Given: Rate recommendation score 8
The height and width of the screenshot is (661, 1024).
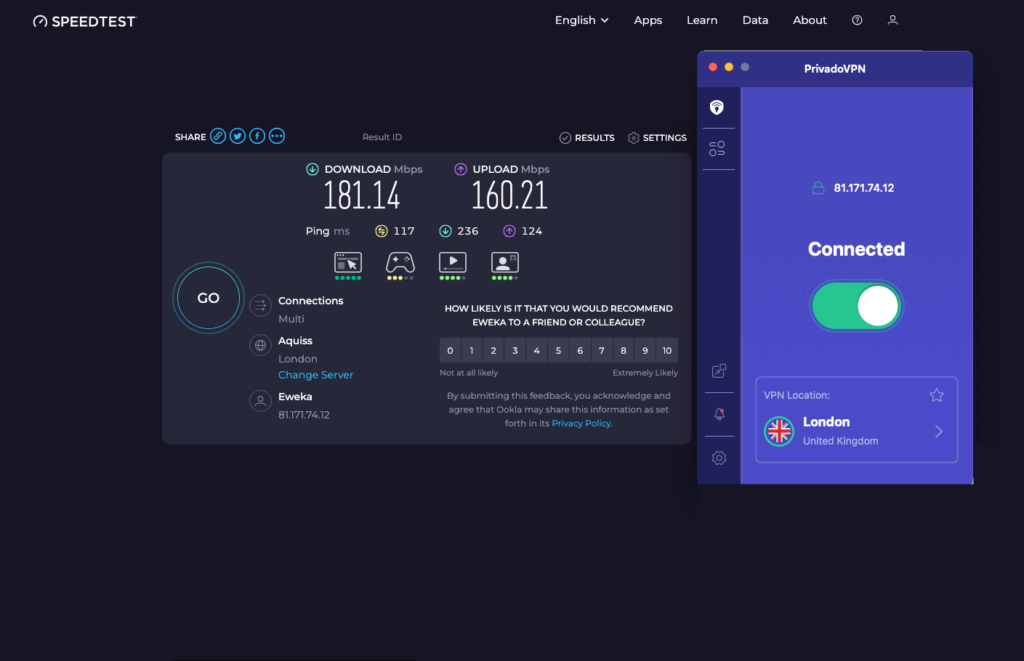Looking at the screenshot, I should 623,351.
